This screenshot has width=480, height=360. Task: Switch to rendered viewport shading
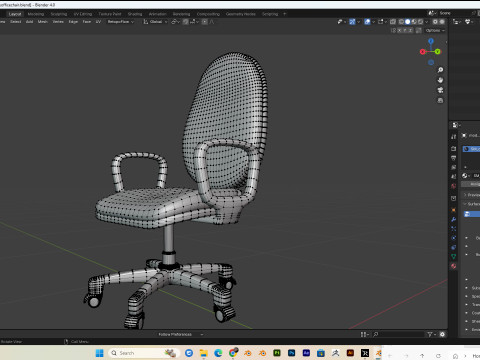(420, 22)
